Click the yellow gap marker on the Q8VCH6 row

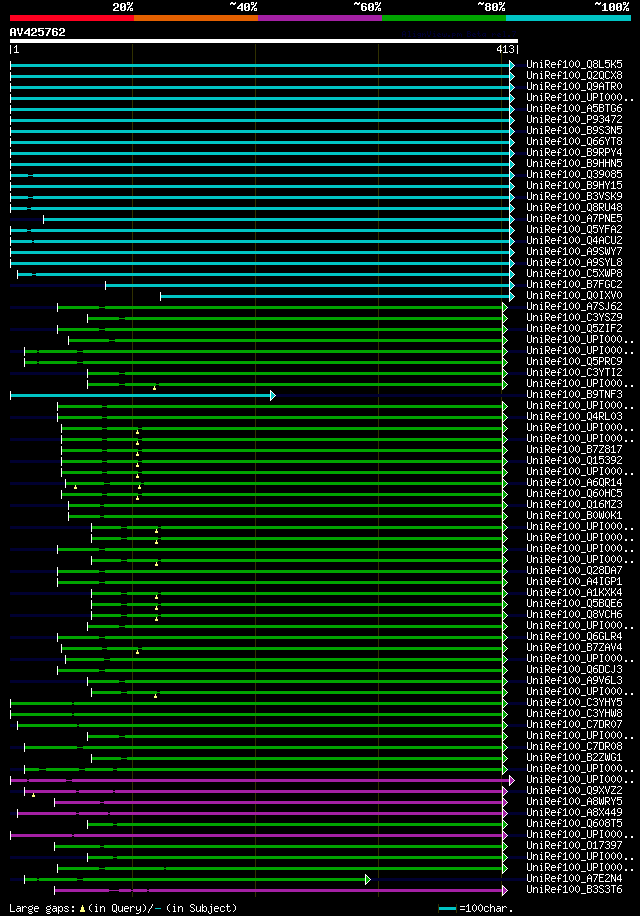pyautogui.click(x=156, y=619)
